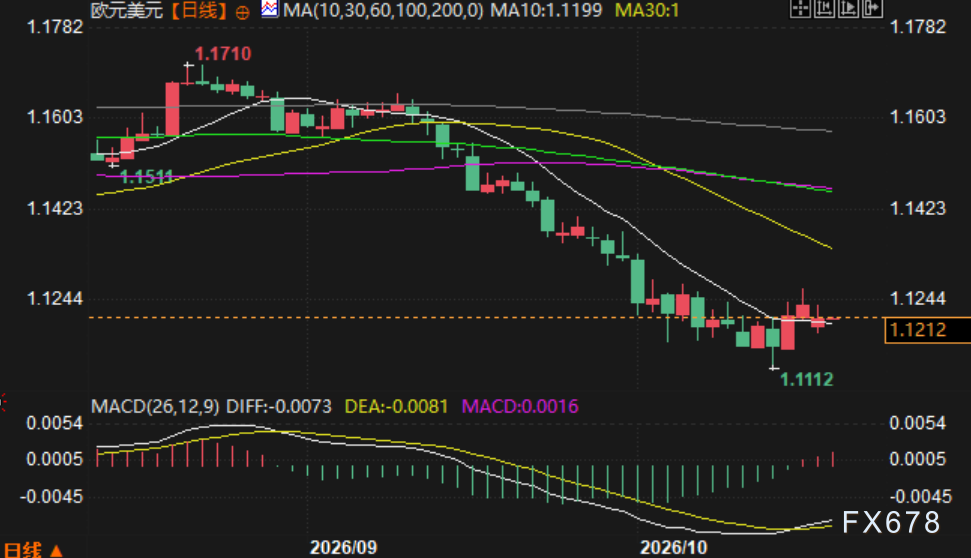This screenshot has width=971, height=558.
Task: Click the 2026/09 date axis label
Action: click(x=343, y=547)
